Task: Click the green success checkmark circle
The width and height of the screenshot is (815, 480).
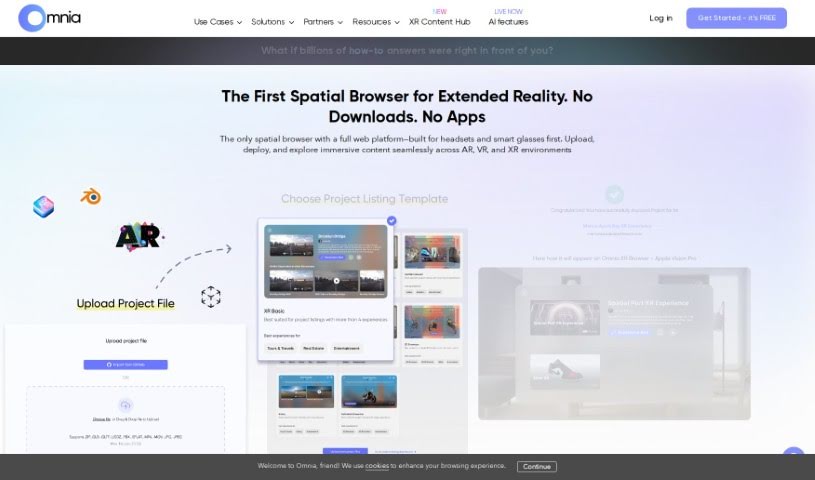Action: (614, 194)
